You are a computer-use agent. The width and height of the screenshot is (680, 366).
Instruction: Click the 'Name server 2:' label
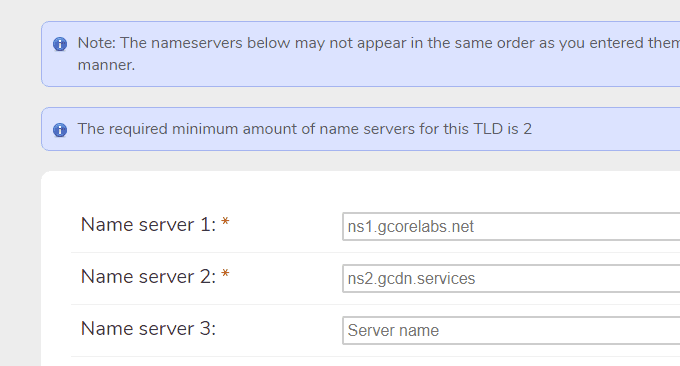click(148, 277)
